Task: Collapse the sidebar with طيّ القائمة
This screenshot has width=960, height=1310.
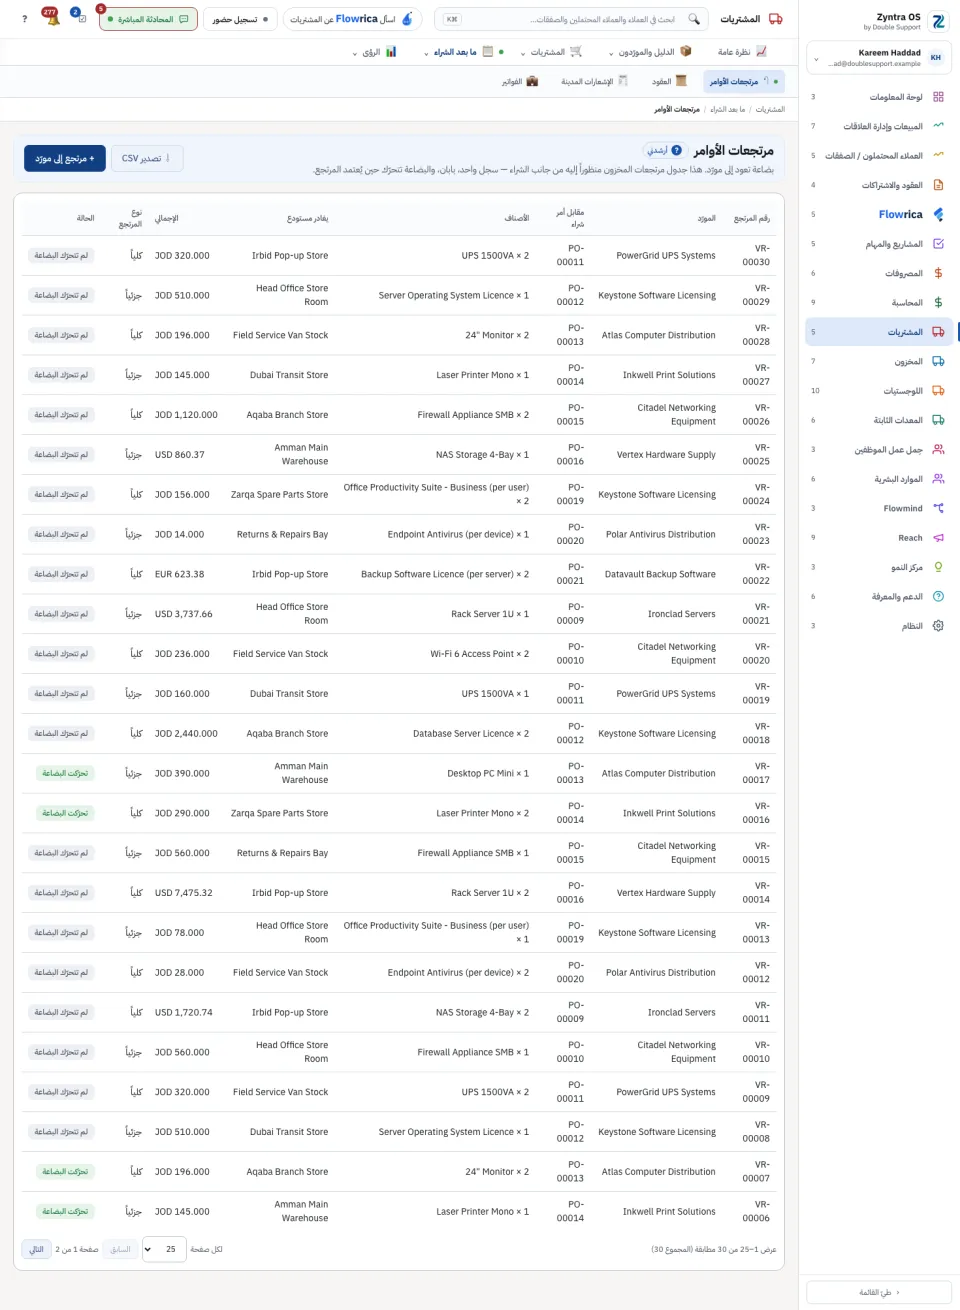Action: 879,1292
